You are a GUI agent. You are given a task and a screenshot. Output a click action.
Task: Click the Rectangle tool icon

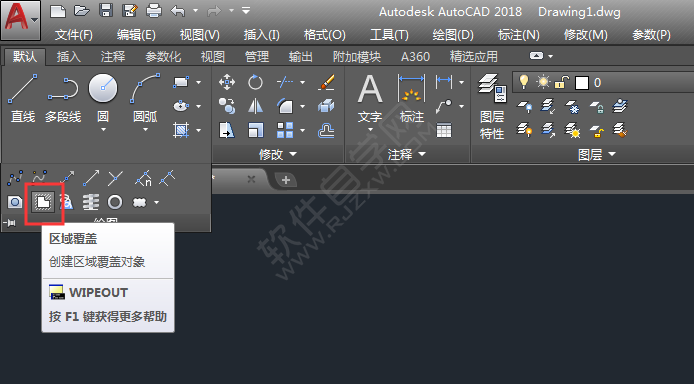(181, 82)
